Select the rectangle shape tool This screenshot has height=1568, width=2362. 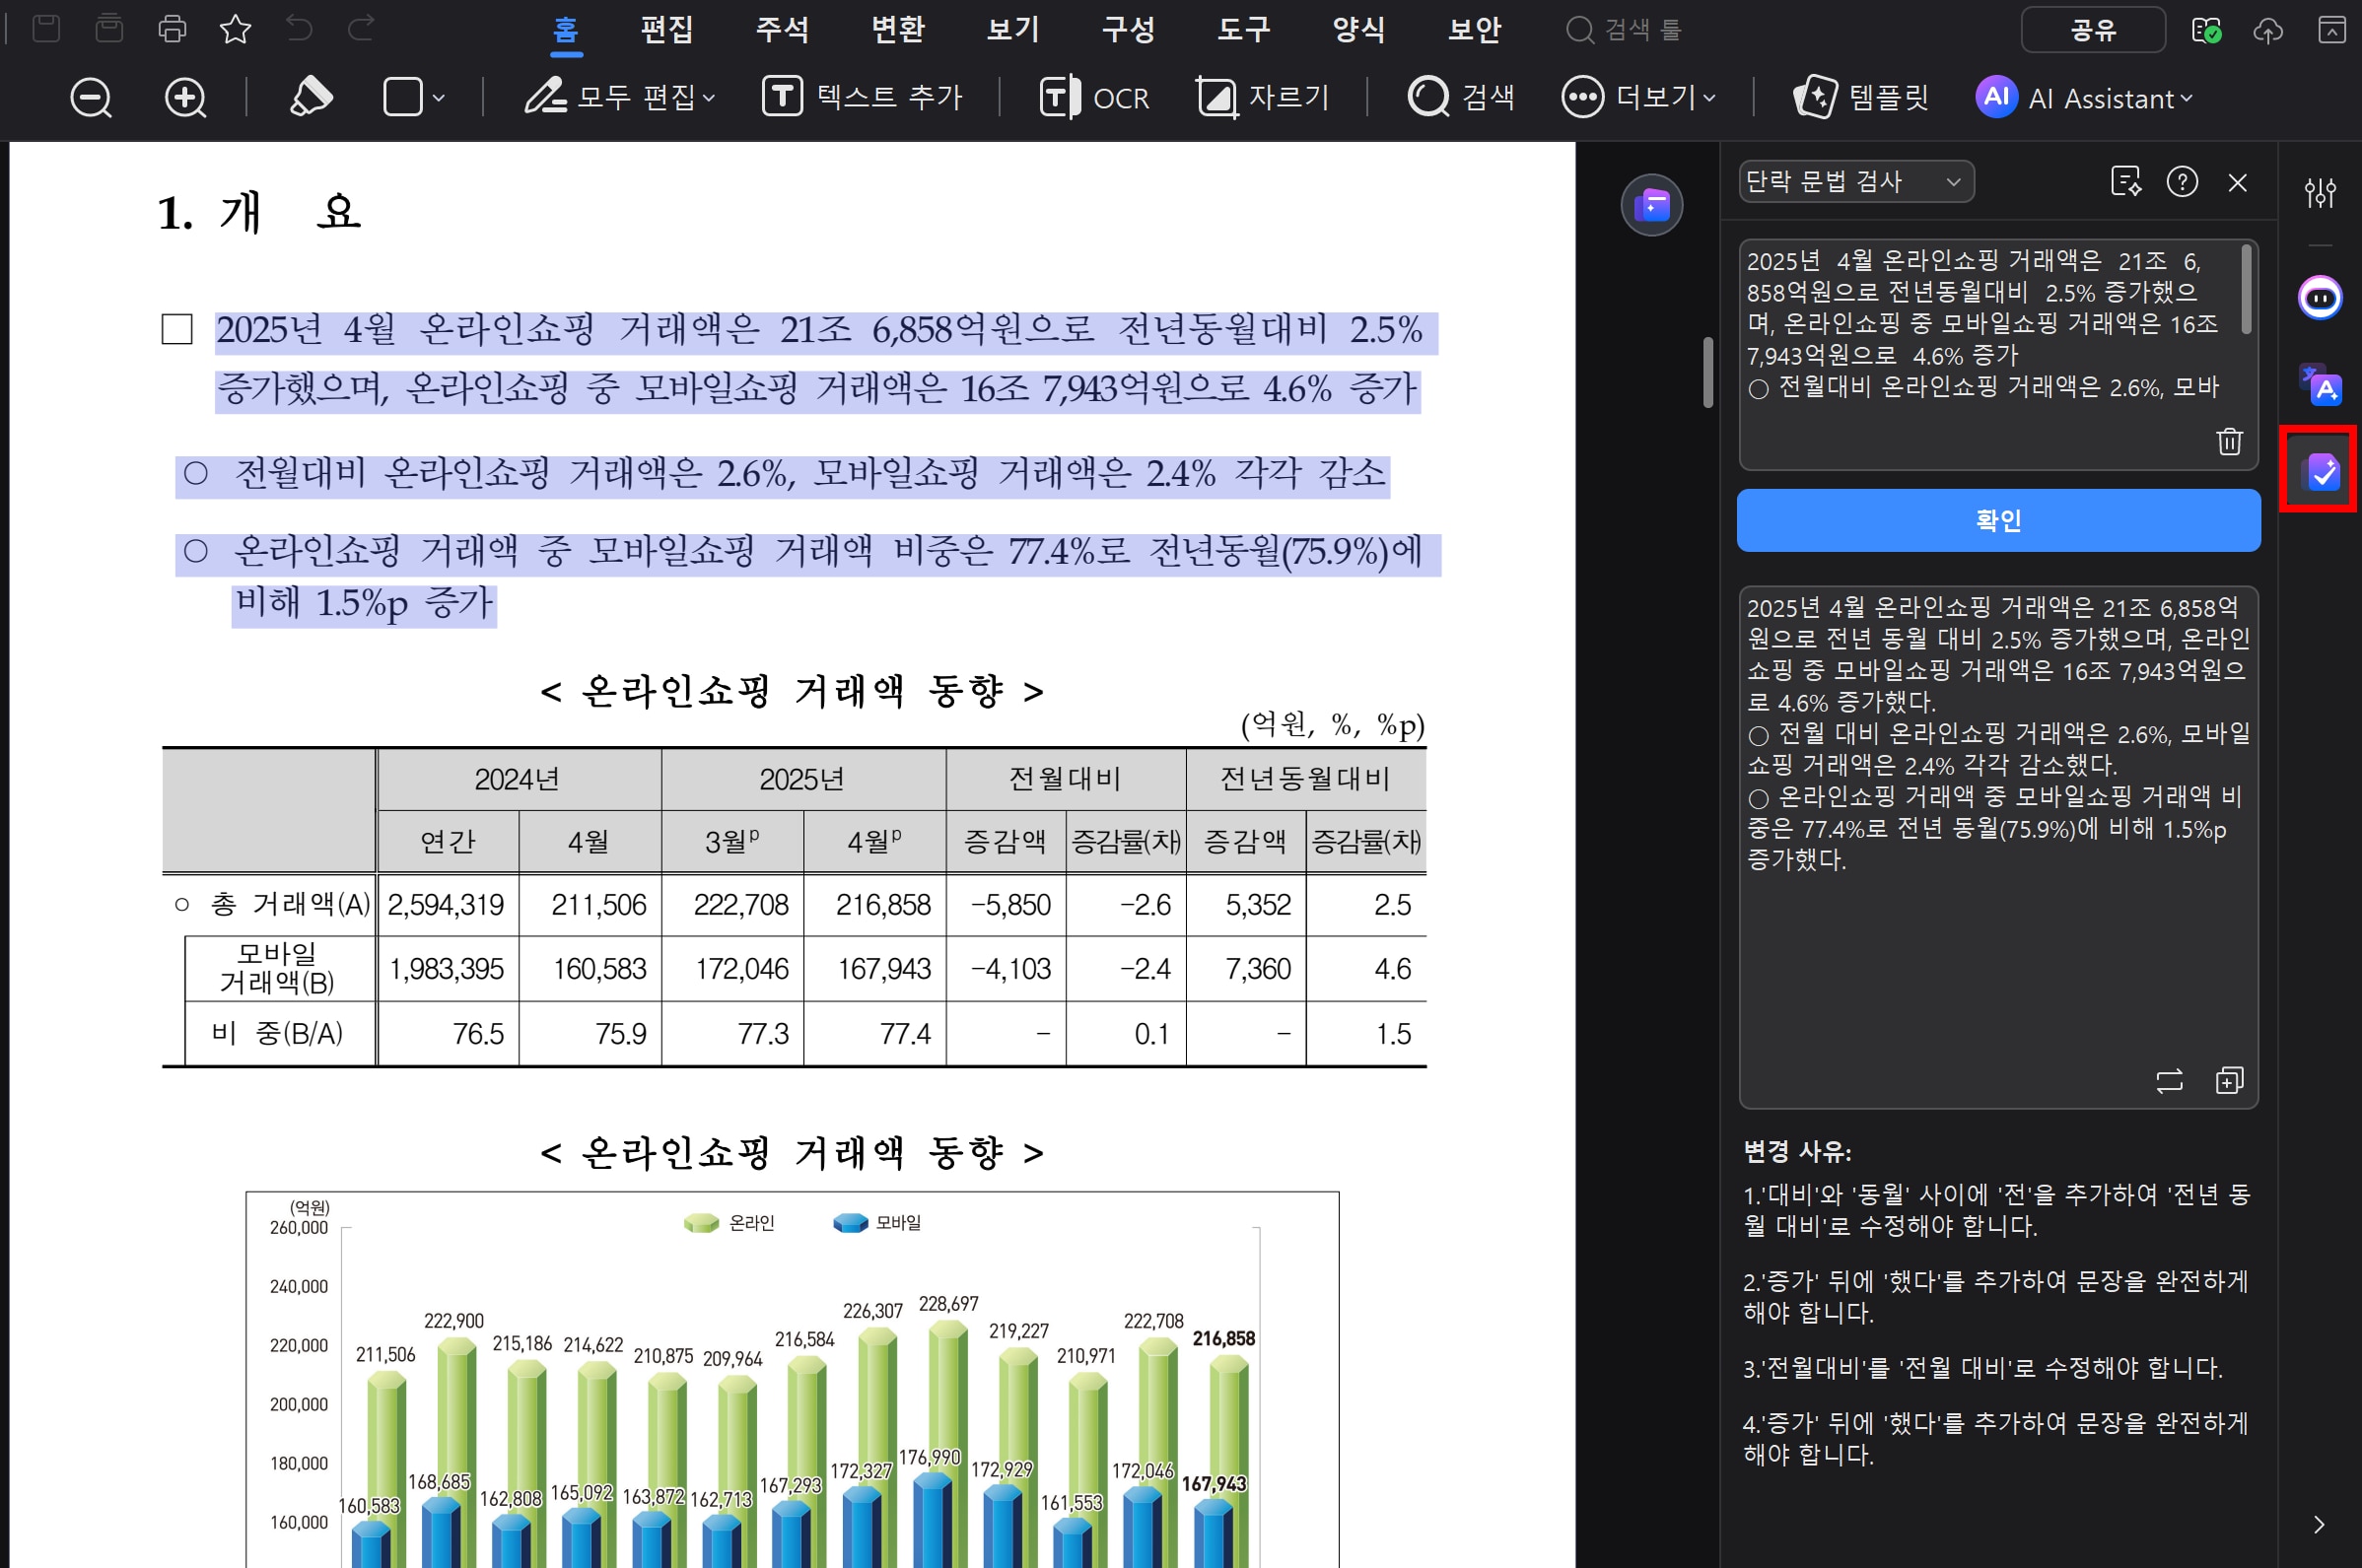[x=403, y=97]
